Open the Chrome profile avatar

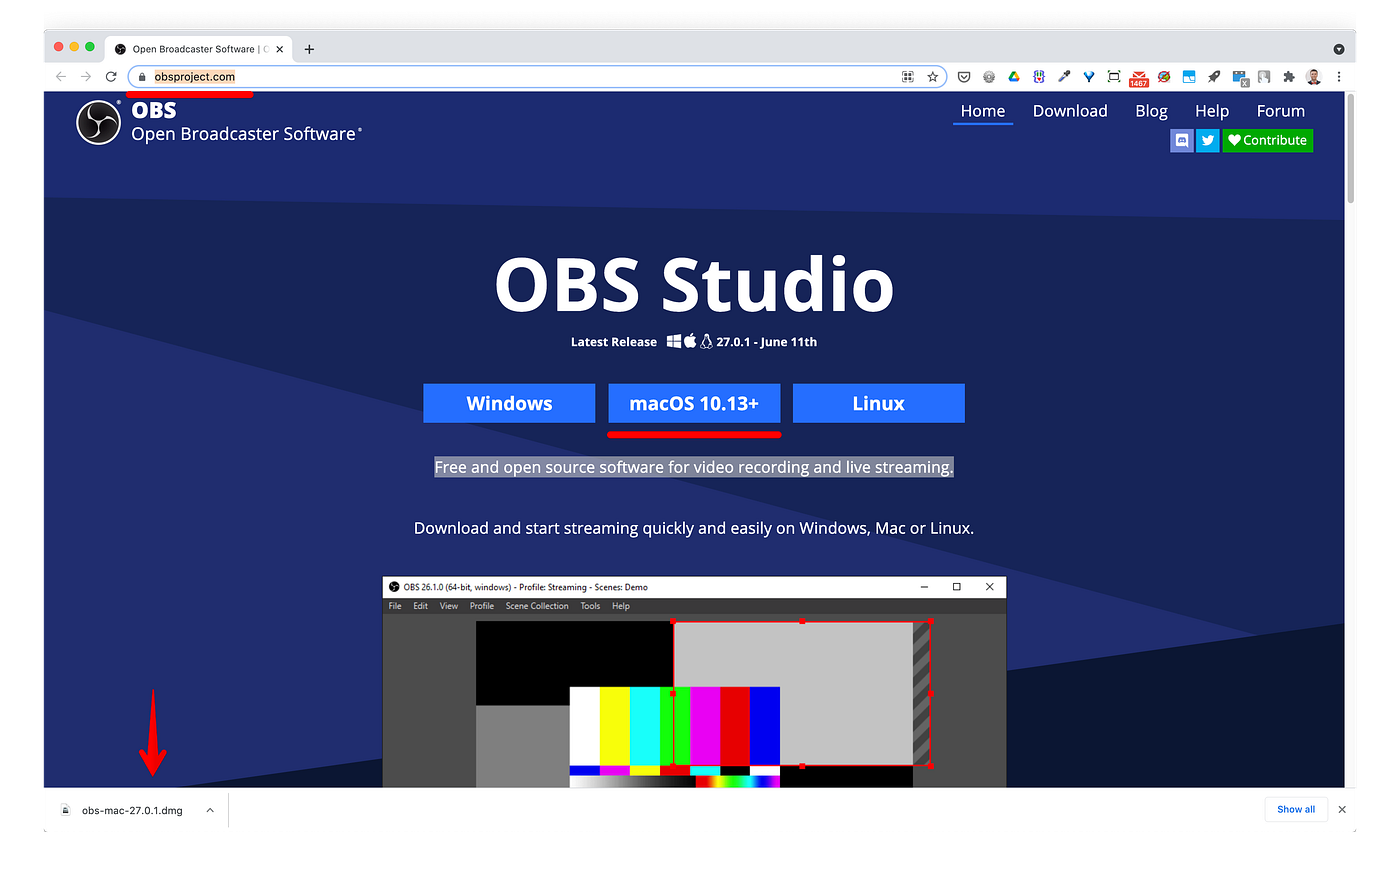[1314, 77]
